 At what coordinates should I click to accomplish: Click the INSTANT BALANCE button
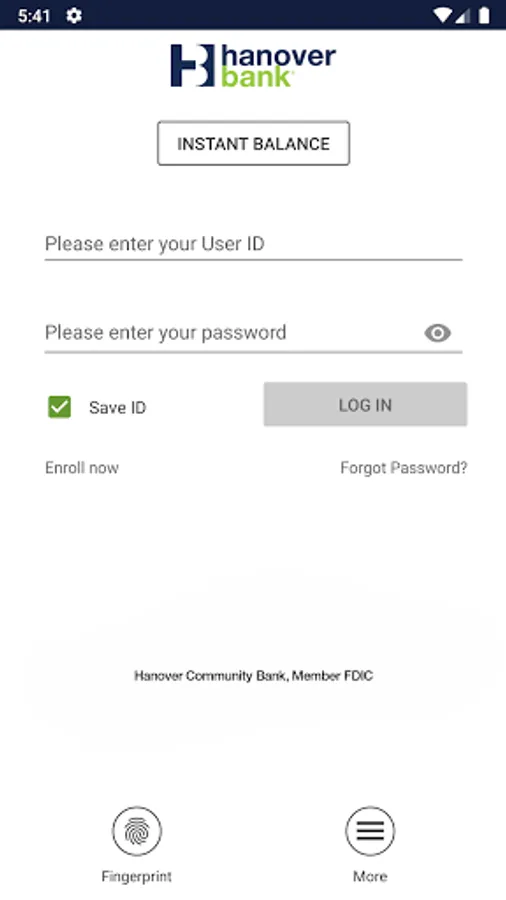tap(254, 143)
